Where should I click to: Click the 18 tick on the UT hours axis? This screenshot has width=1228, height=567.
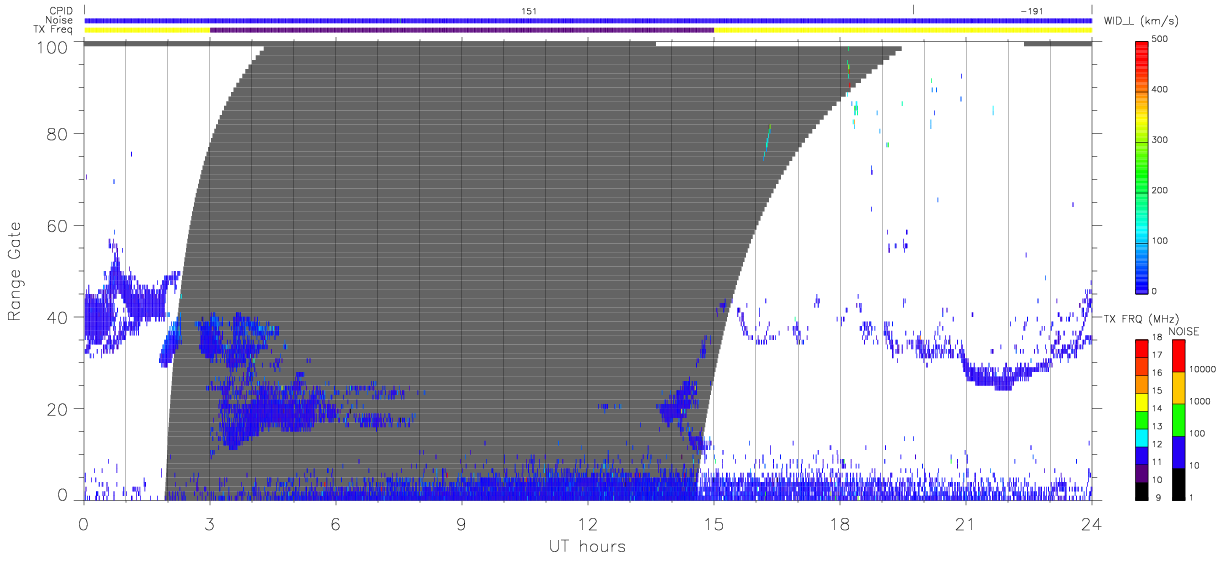[840, 523]
